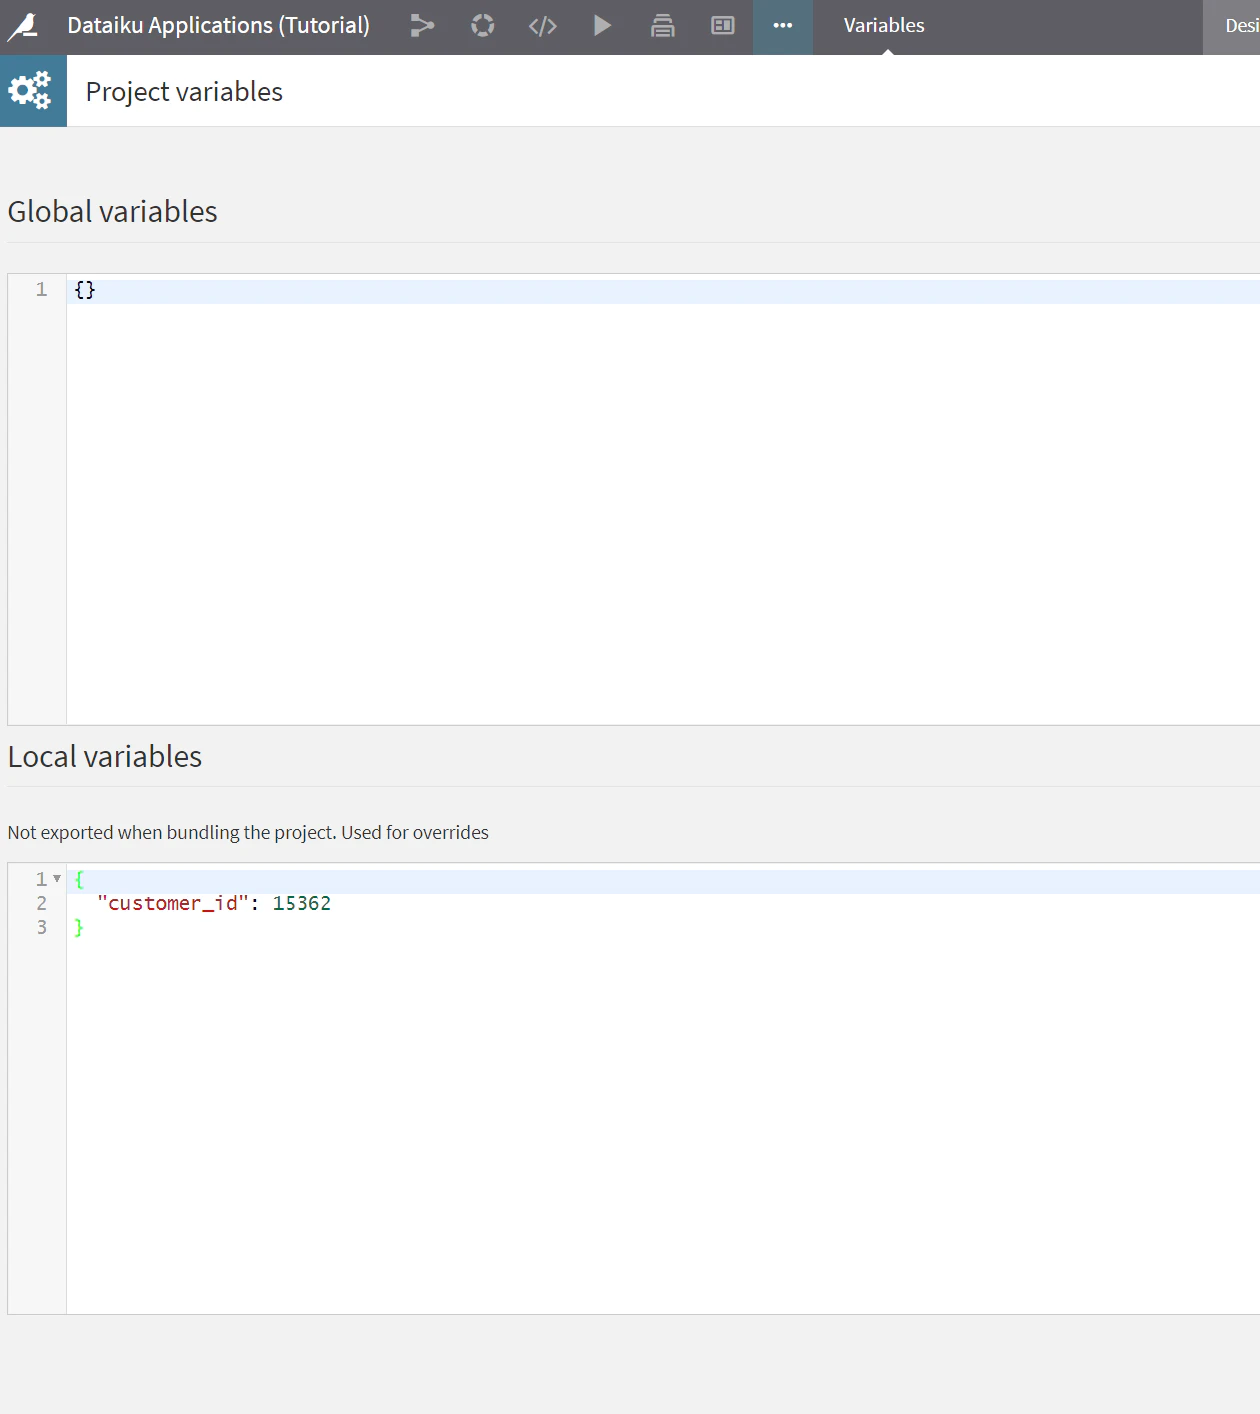The width and height of the screenshot is (1260, 1414).
Task: Click the customer_id line in editor
Action: pyautogui.click(x=663, y=903)
